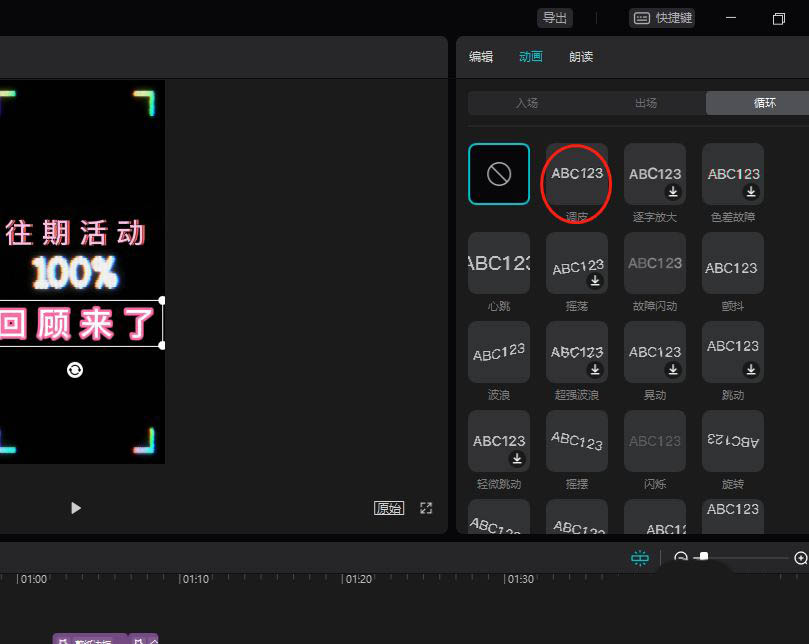Switch to the 编辑 tab
The width and height of the screenshot is (809, 644).
[x=481, y=57]
